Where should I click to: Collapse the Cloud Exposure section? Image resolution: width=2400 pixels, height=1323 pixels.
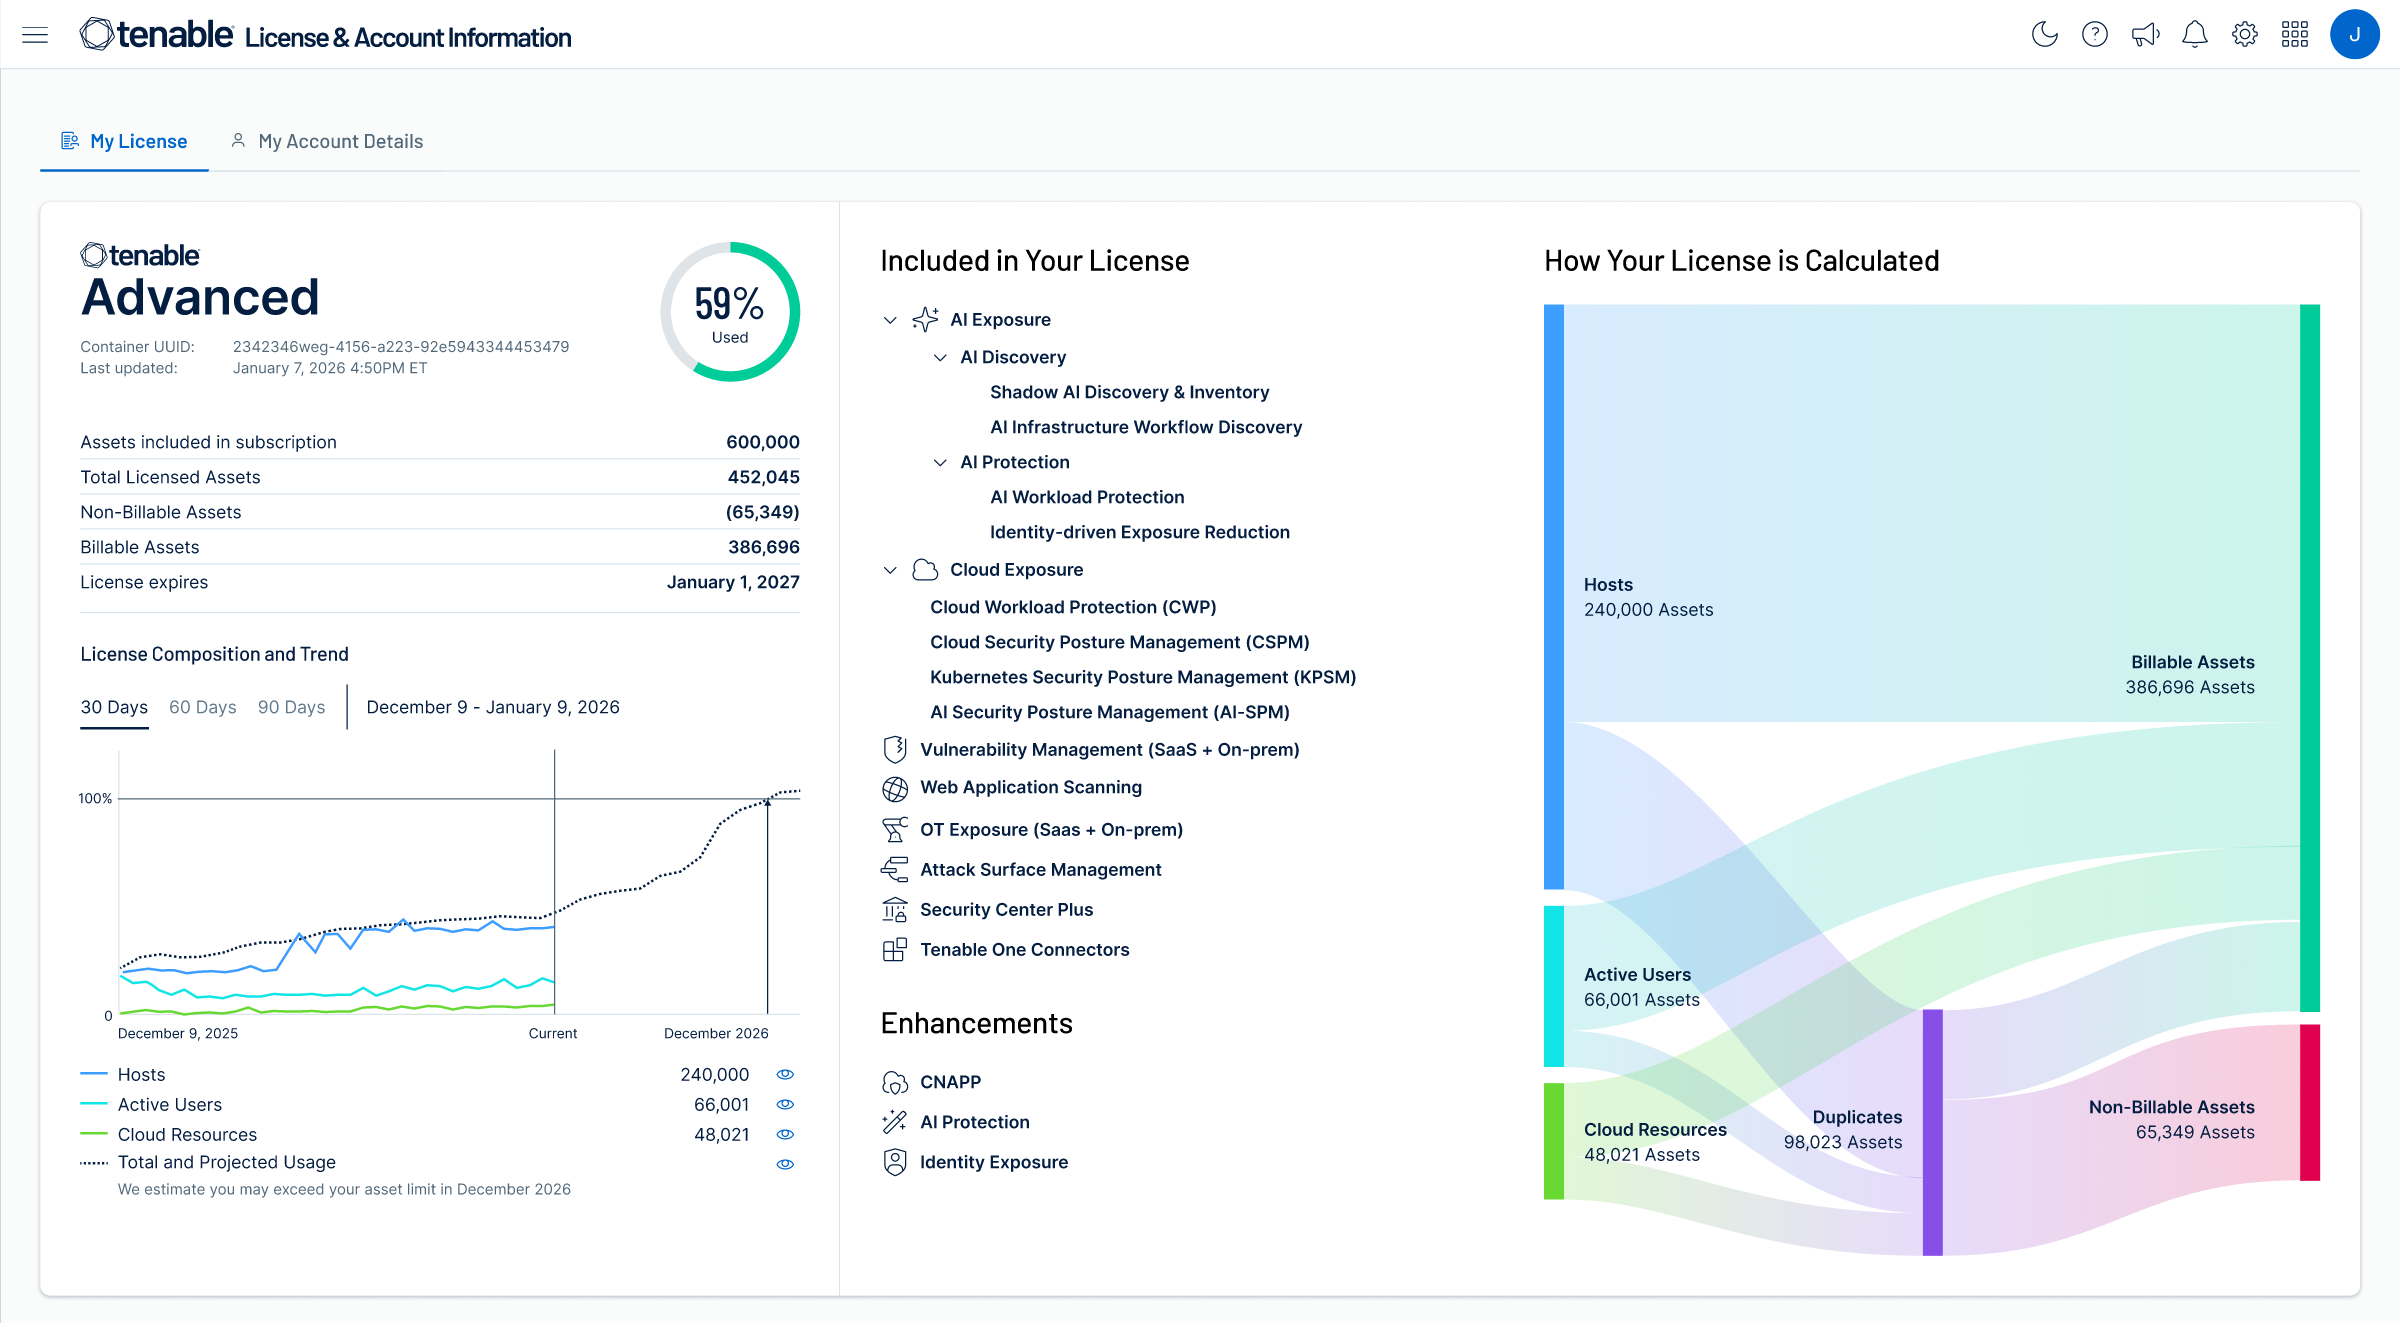coord(890,570)
